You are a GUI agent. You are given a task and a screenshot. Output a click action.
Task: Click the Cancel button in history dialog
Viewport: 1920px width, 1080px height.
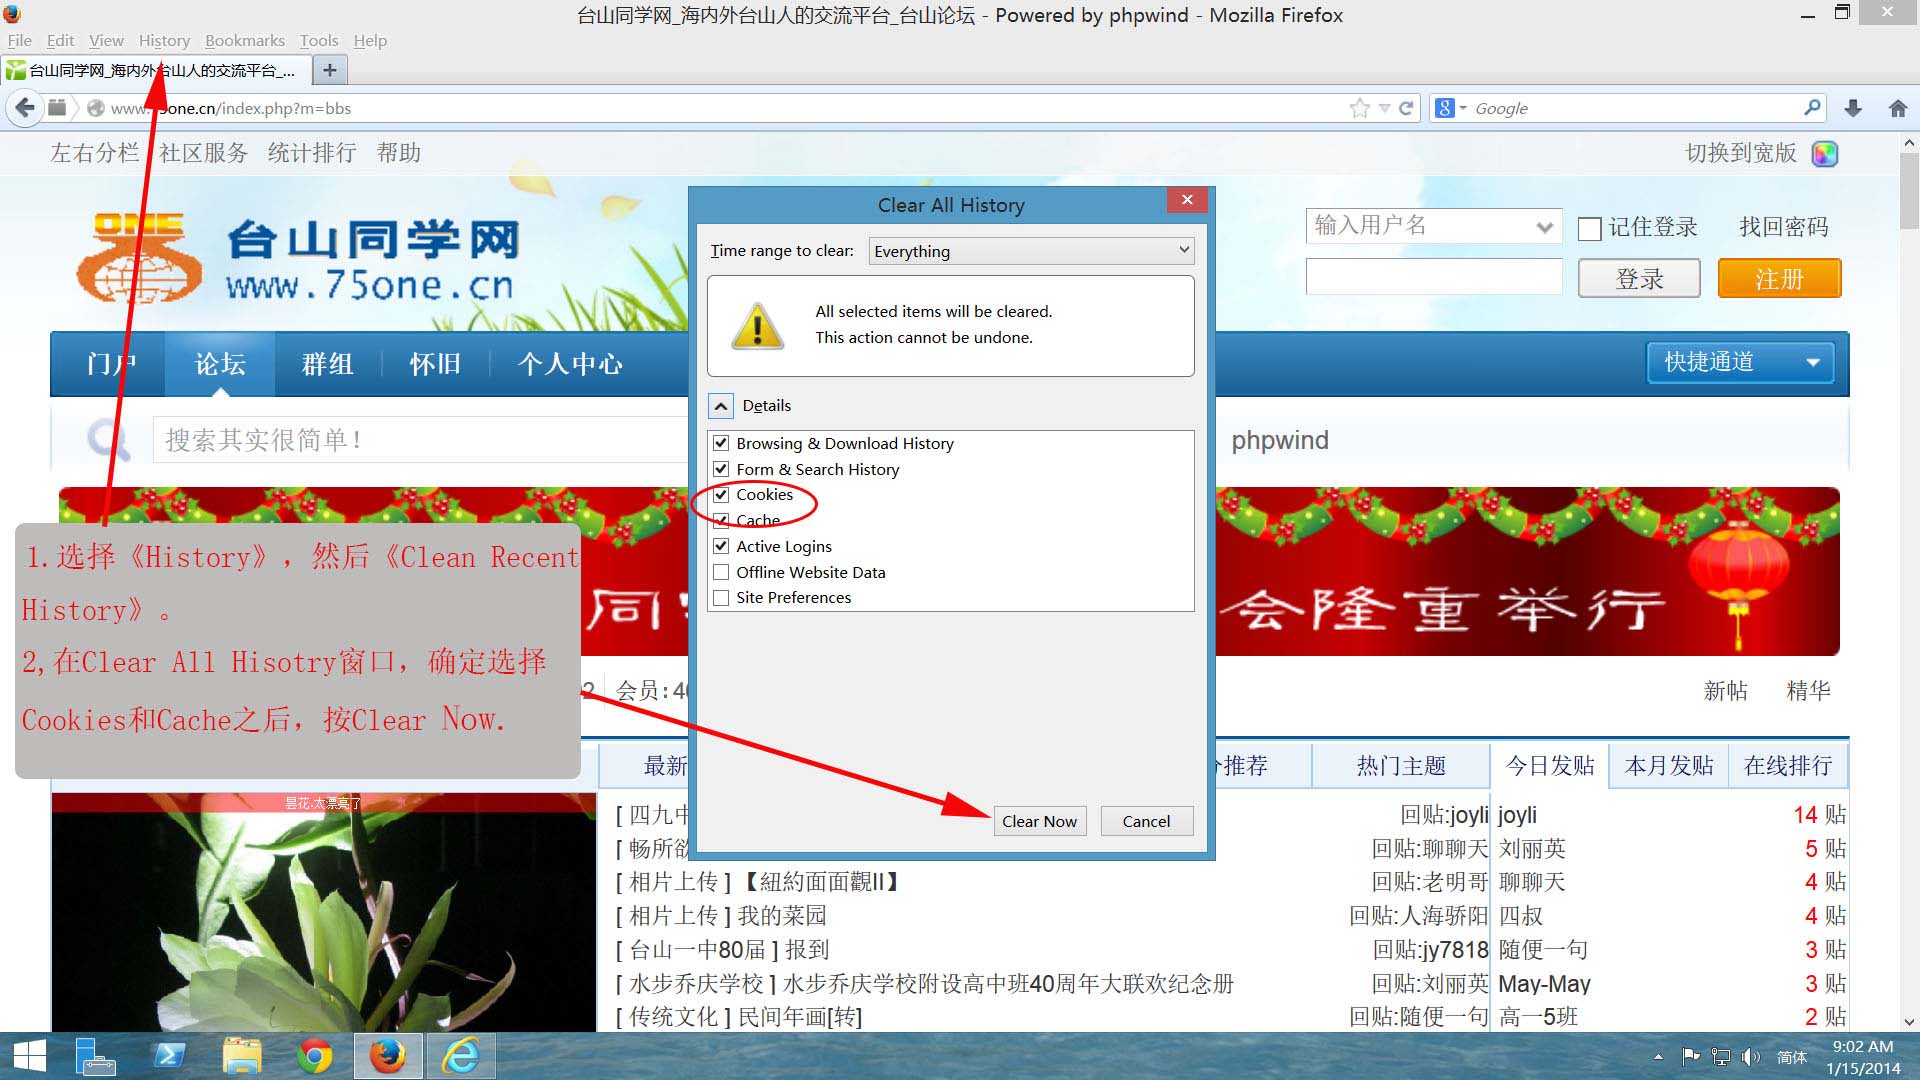pos(1145,820)
